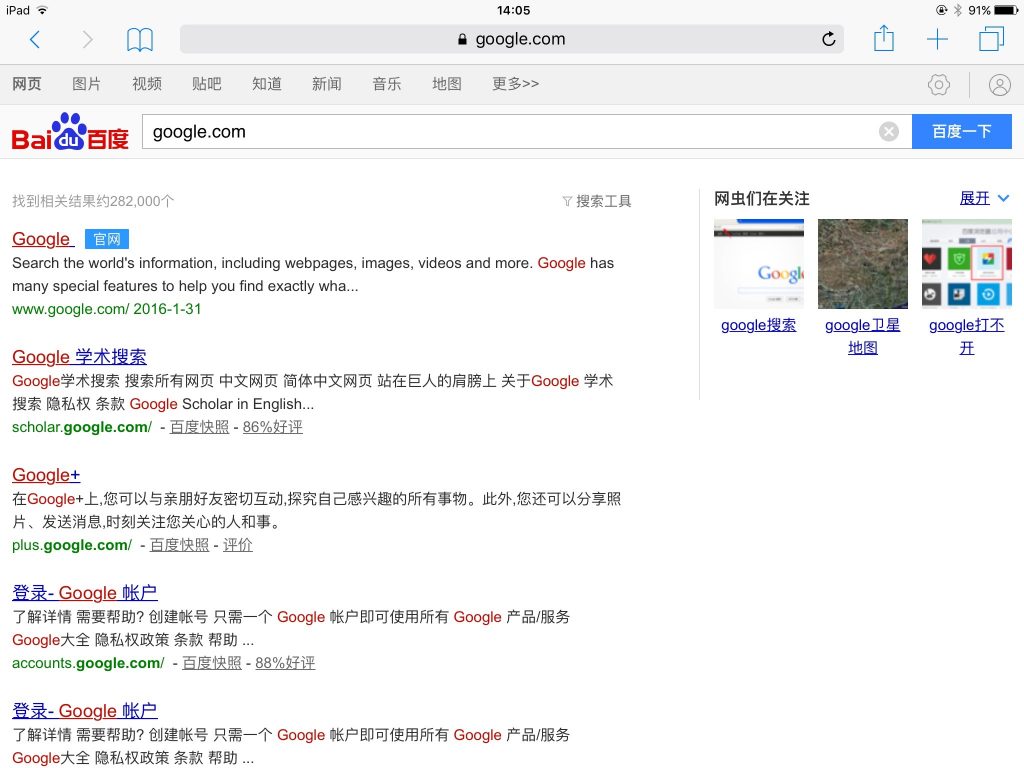Open accounts.google.com/ URL
Viewport: 1024px width, 768px height.
pos(88,664)
